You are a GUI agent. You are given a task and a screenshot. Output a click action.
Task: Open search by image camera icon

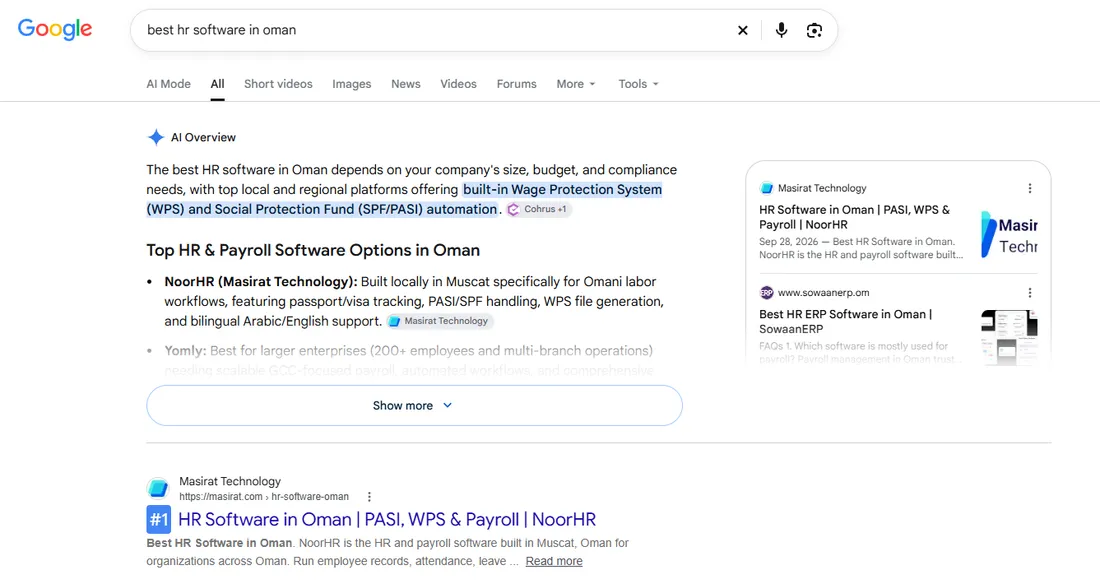click(x=814, y=30)
